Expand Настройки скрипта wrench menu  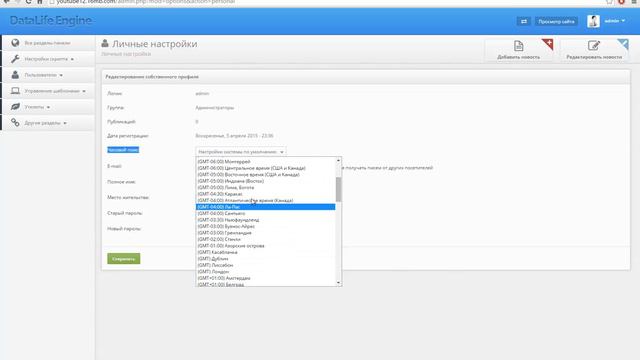click(48, 59)
